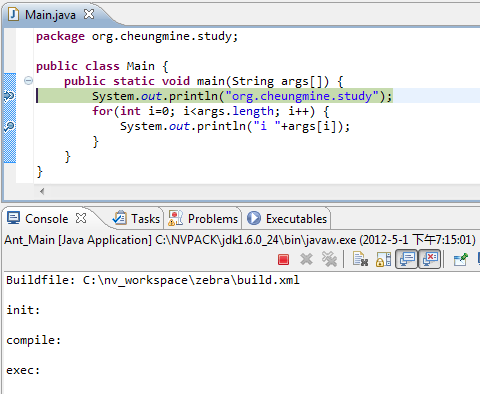Toggle Scroll Lock in the console
Screen dimensions: 480x394
[383, 259]
